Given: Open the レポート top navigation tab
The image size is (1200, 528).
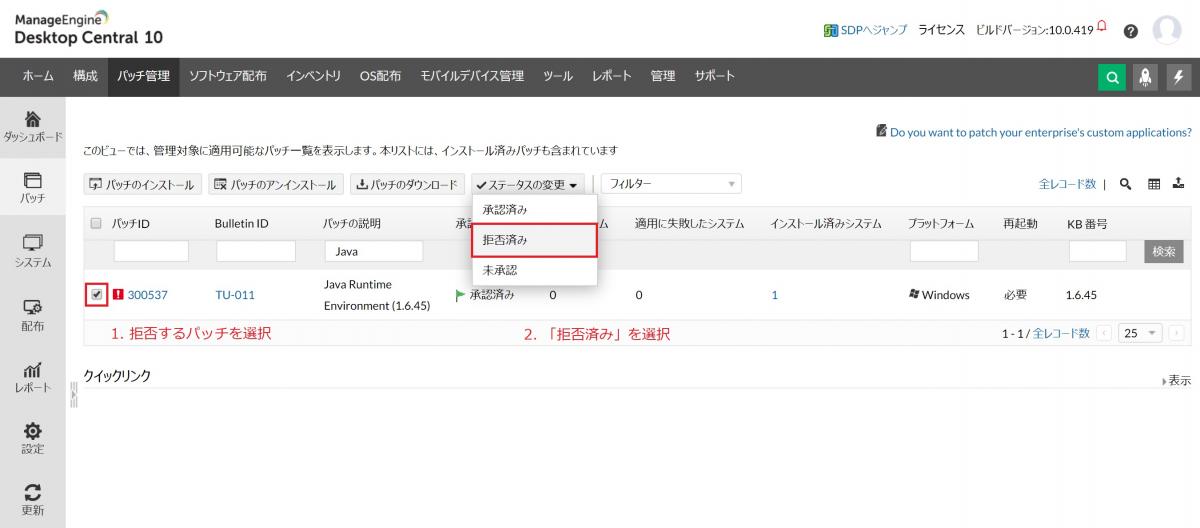Looking at the screenshot, I should (x=611, y=77).
